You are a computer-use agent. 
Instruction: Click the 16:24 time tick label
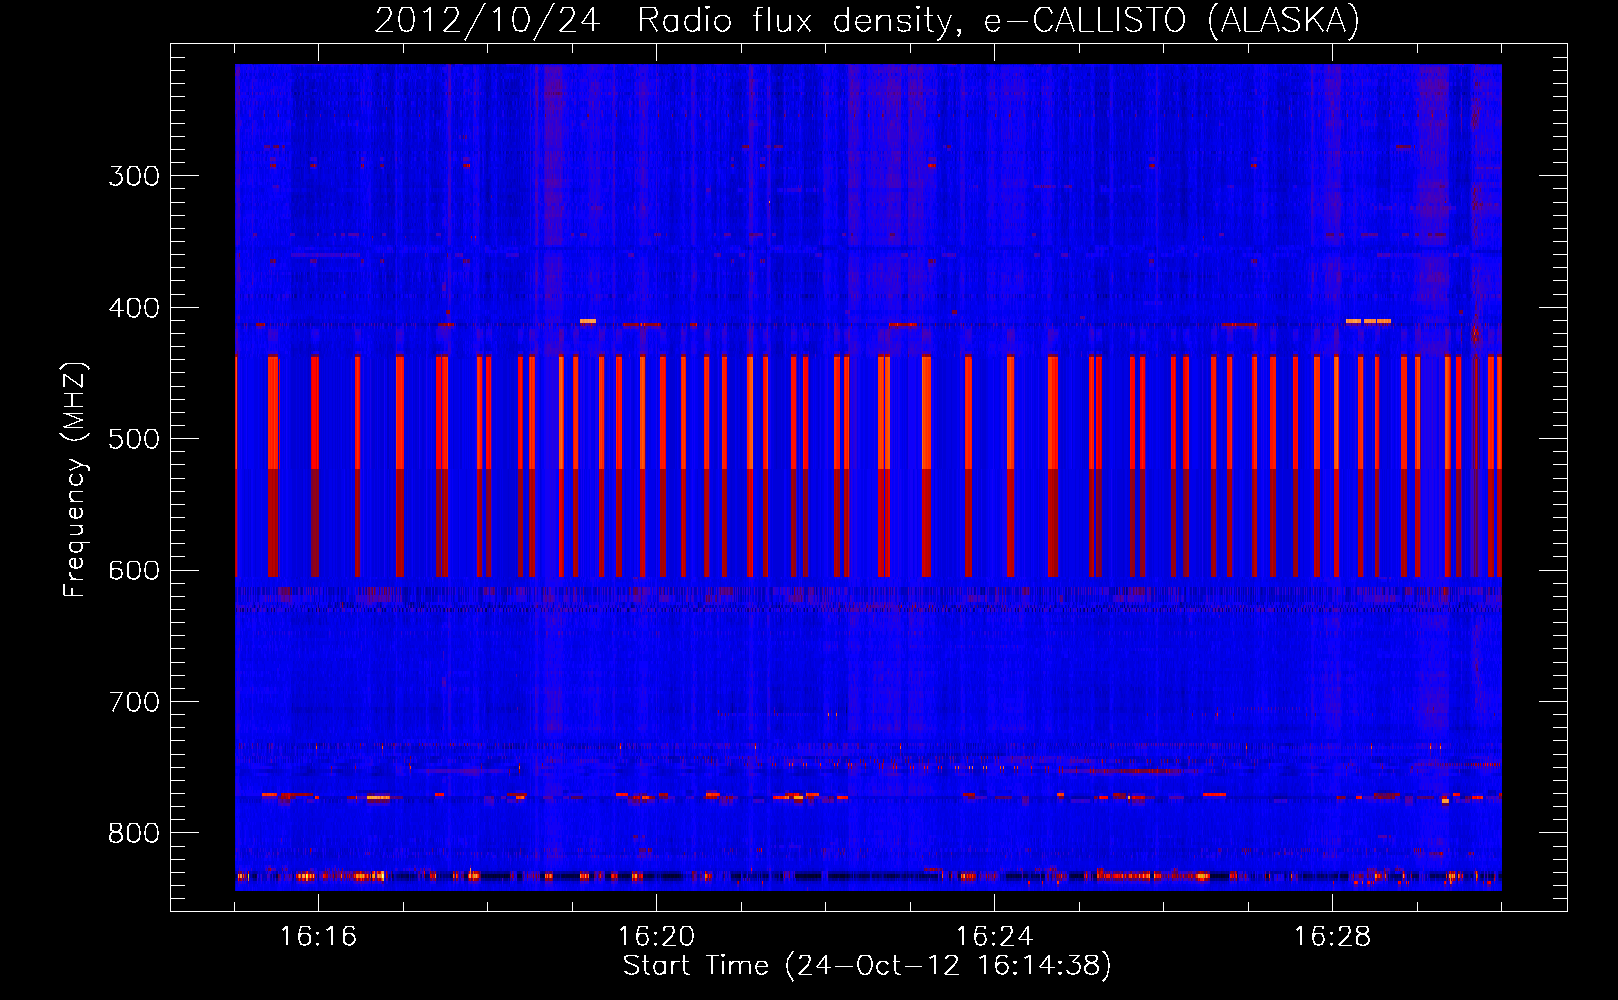coord(994,937)
